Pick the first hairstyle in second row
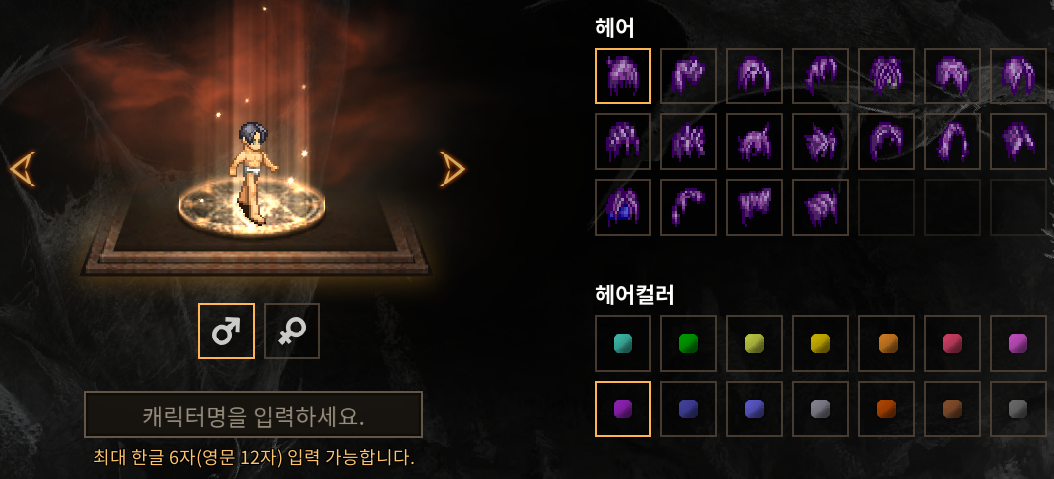The height and width of the screenshot is (479, 1054). [622, 141]
